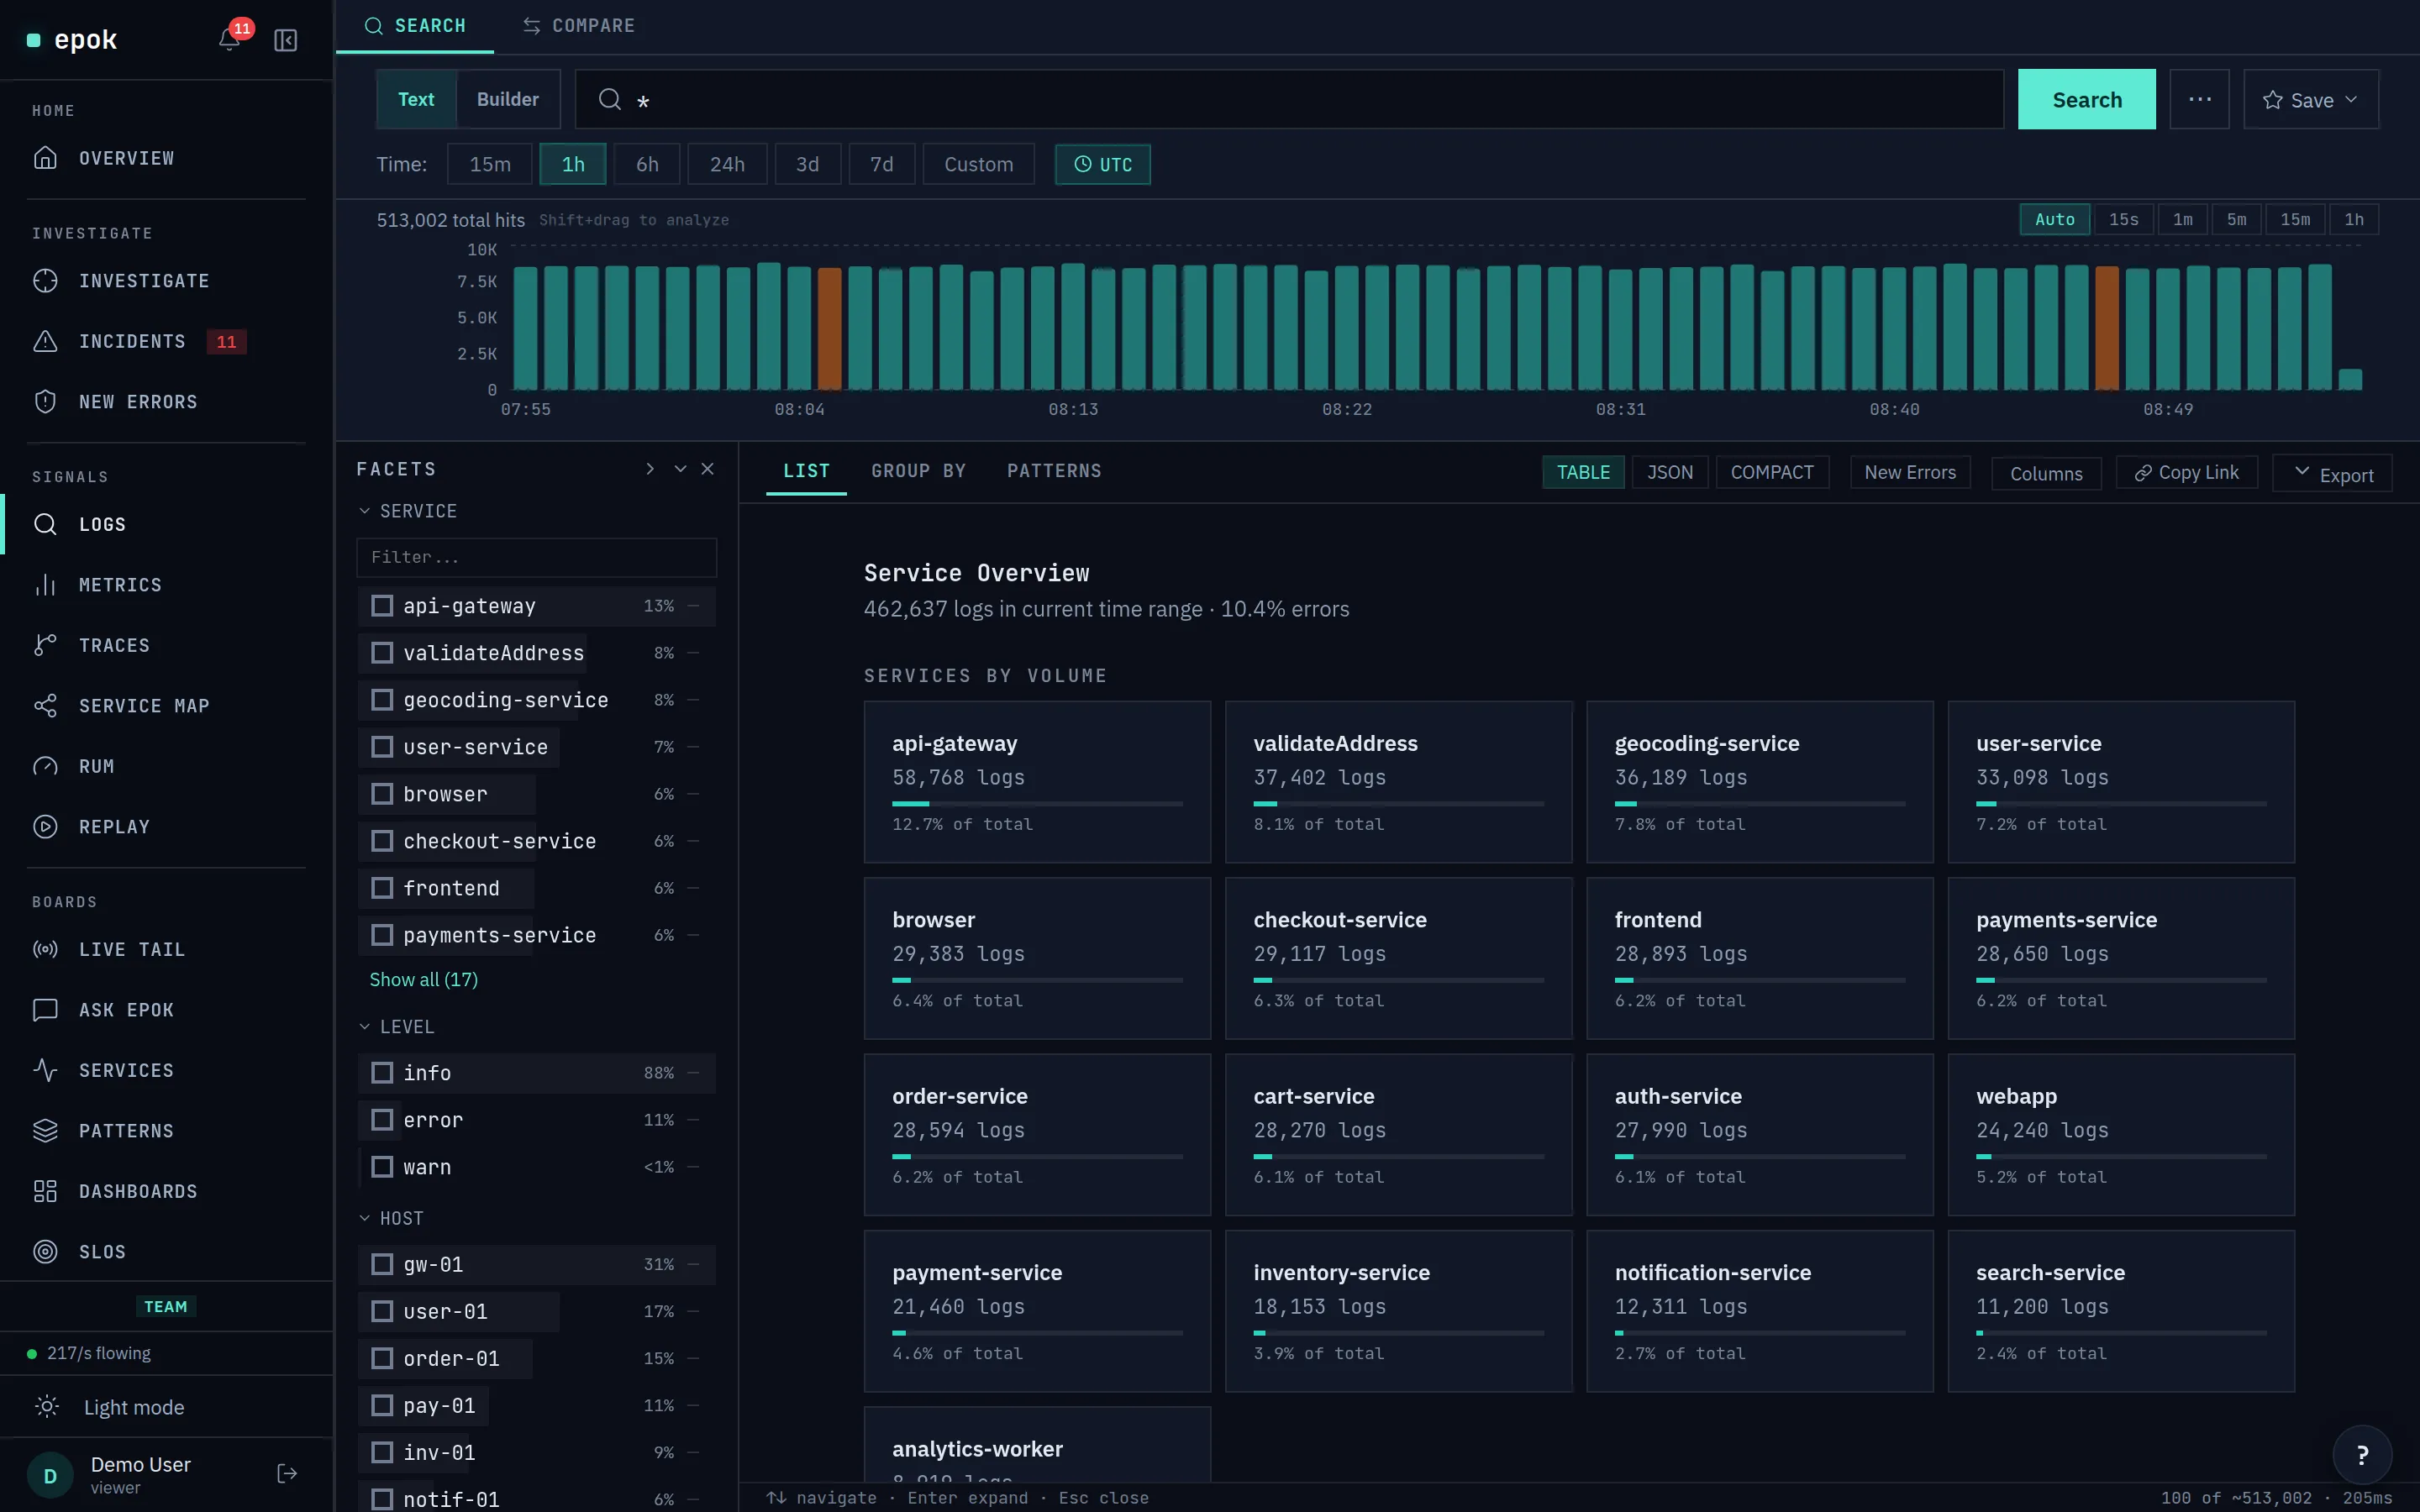Open the Export dropdown
This screenshot has height=1512, width=2420.
(2332, 473)
